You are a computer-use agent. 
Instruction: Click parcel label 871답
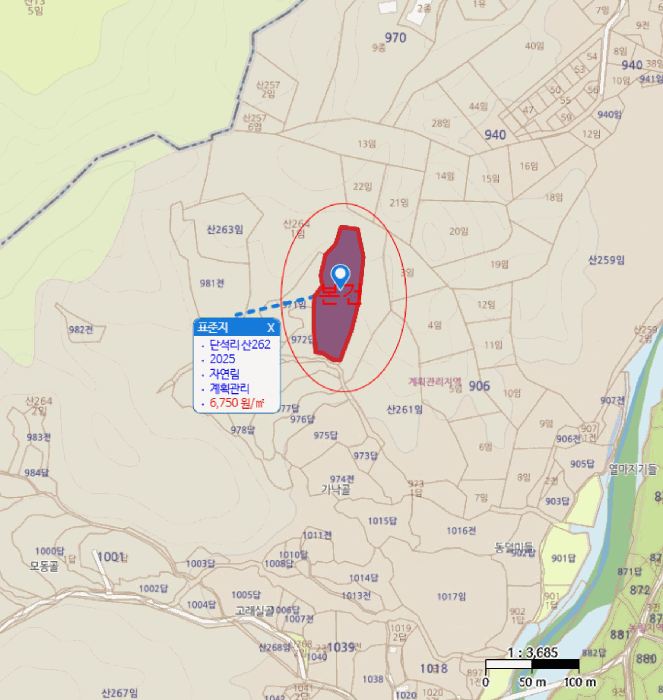point(630,572)
